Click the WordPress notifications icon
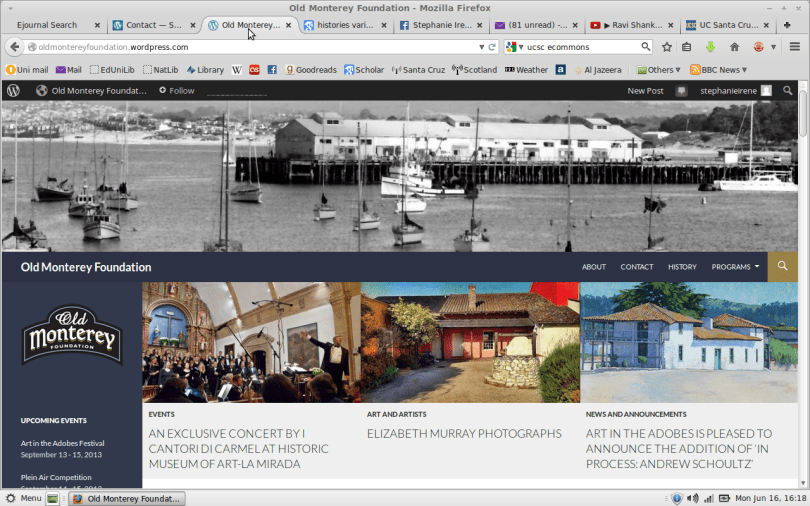Image resolution: width=810 pixels, height=506 pixels. coord(682,91)
